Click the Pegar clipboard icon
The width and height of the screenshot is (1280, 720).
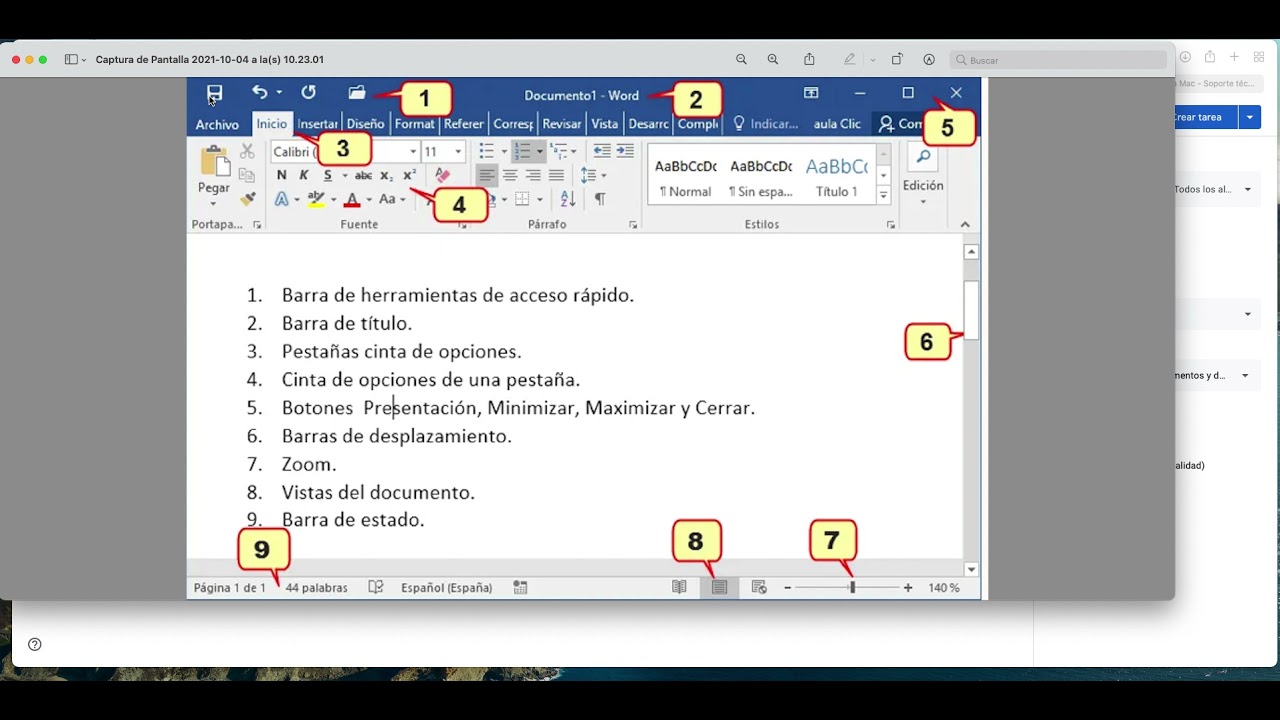coord(214,161)
